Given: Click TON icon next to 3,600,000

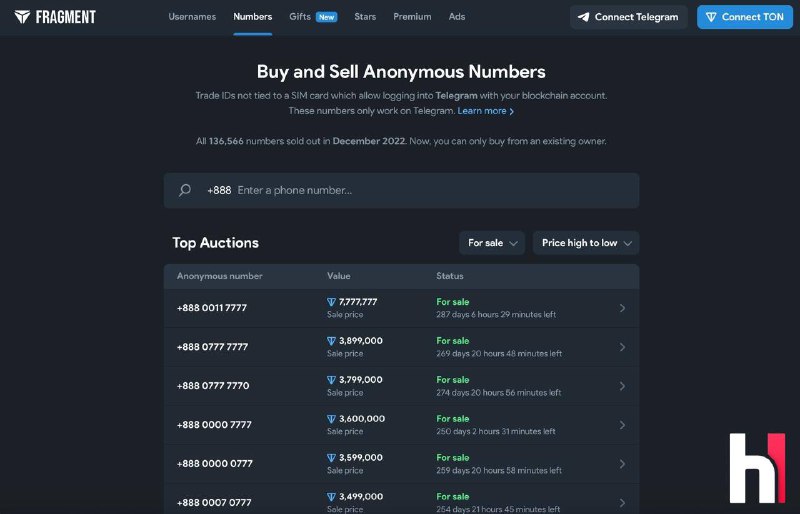Looking at the screenshot, I should [x=331, y=419].
